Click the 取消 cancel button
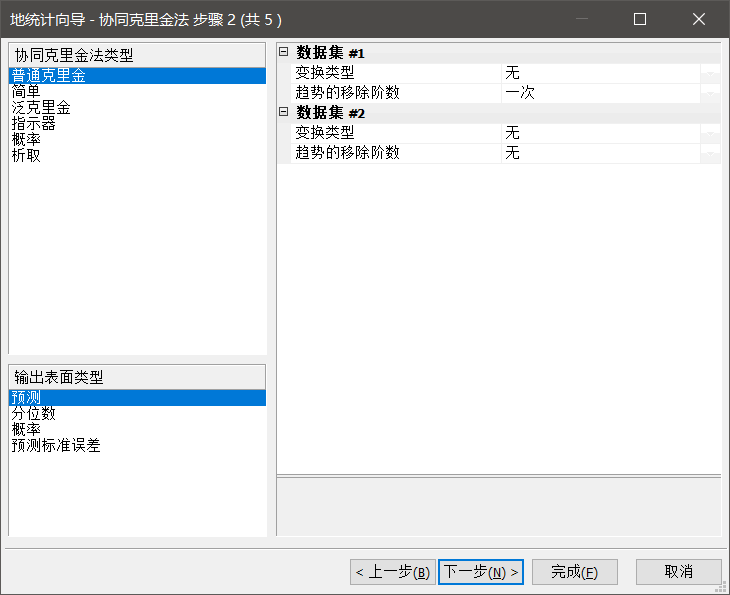Screen dimensions: 730x595 point(679,572)
